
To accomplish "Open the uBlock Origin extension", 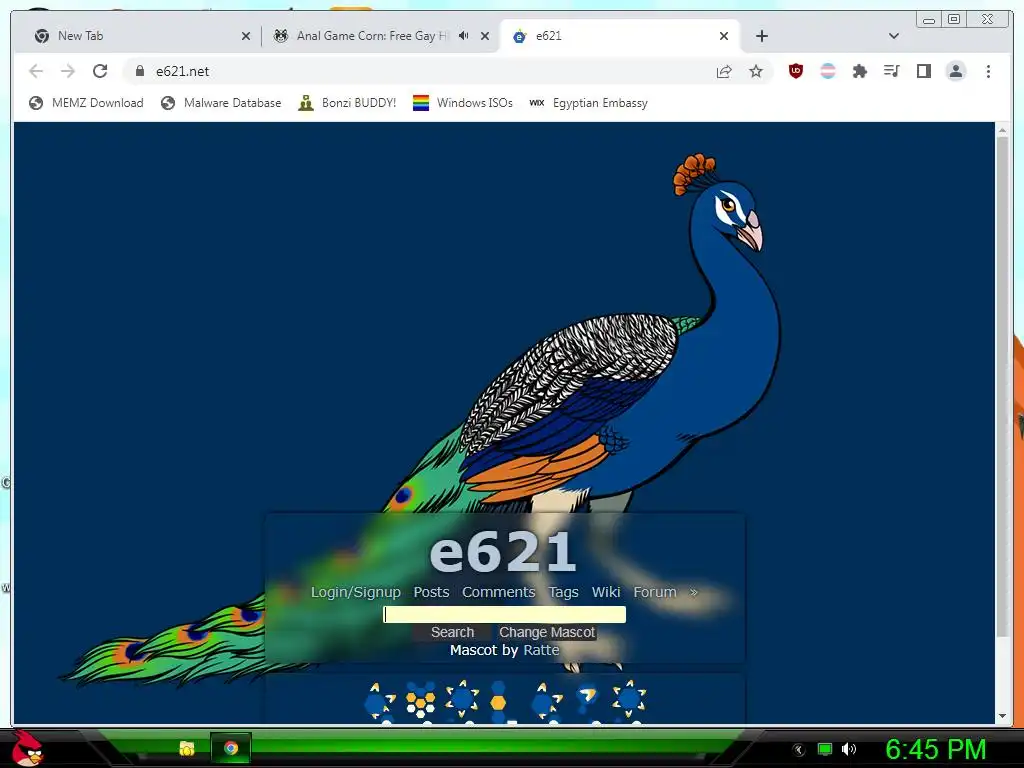I will coord(795,71).
